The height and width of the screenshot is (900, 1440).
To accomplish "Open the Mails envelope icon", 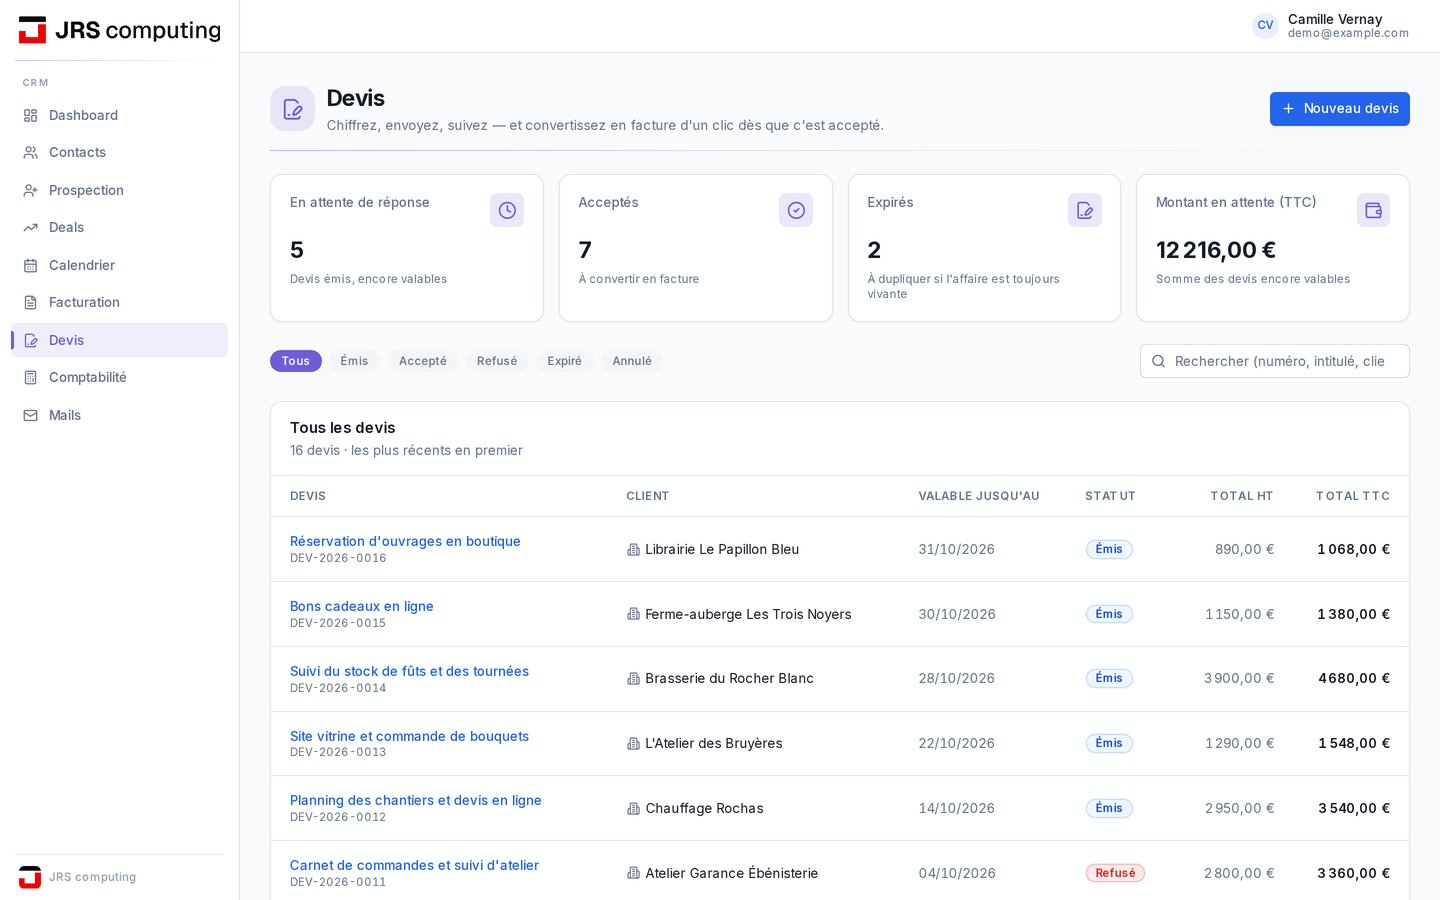I will [x=30, y=415].
